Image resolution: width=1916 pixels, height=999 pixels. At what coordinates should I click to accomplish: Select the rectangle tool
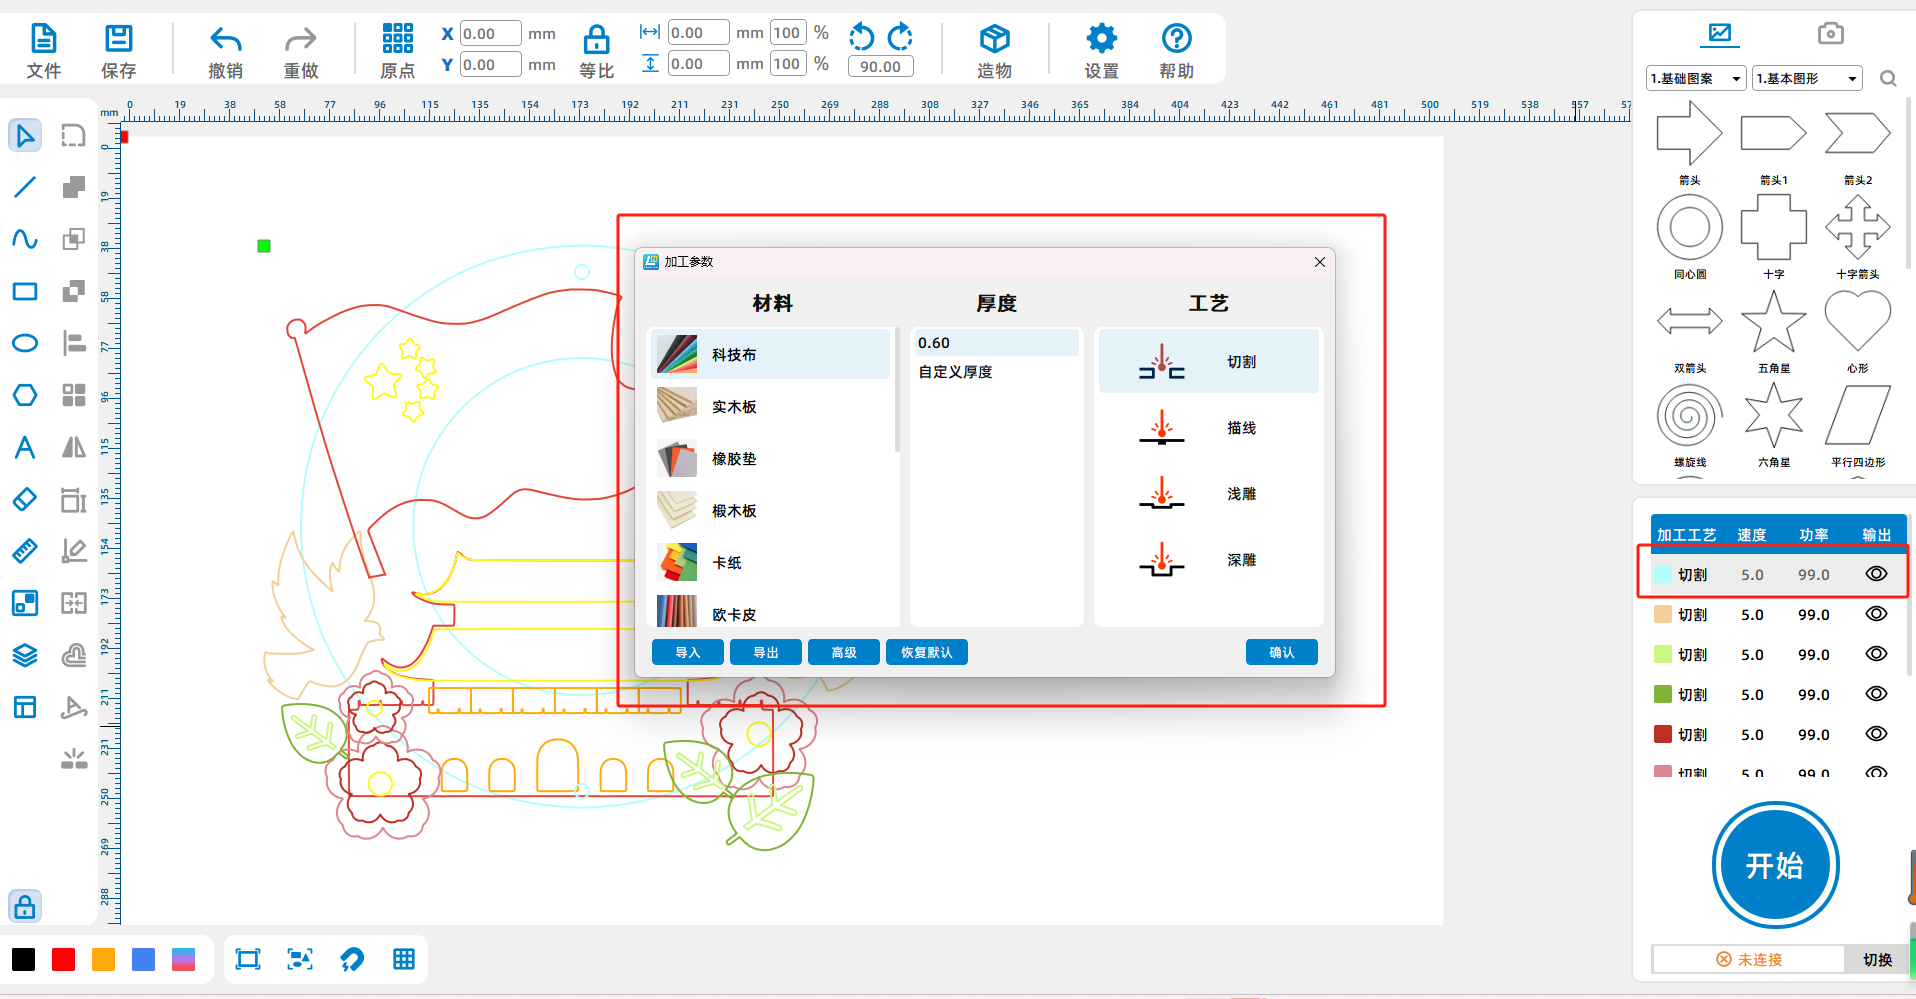pyautogui.click(x=25, y=291)
